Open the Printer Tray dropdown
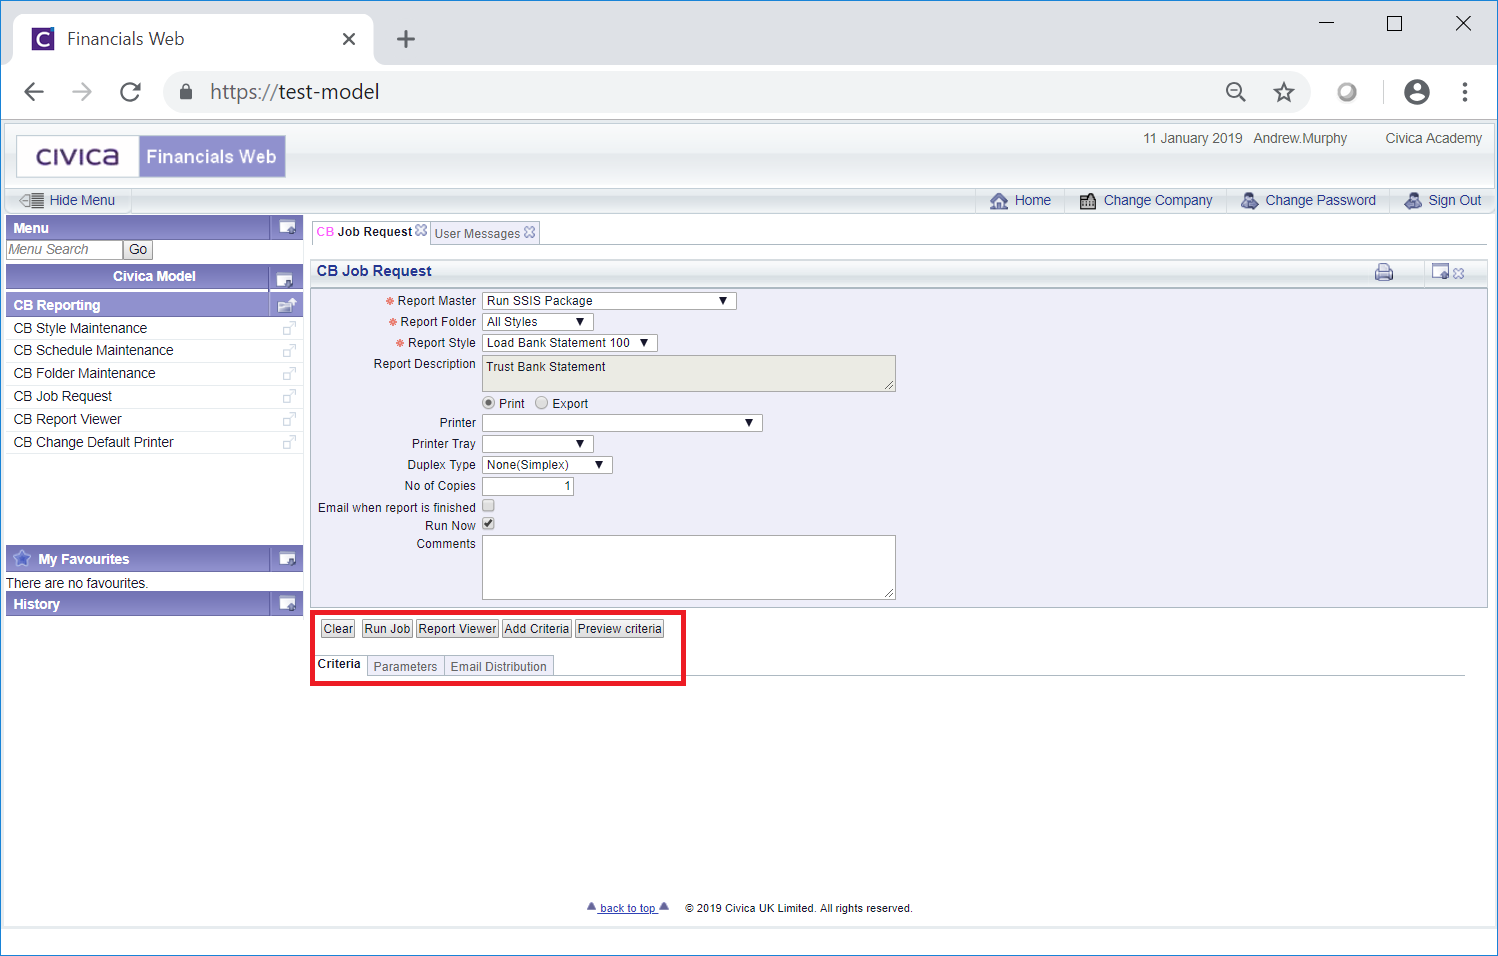1498x956 pixels. tap(538, 444)
